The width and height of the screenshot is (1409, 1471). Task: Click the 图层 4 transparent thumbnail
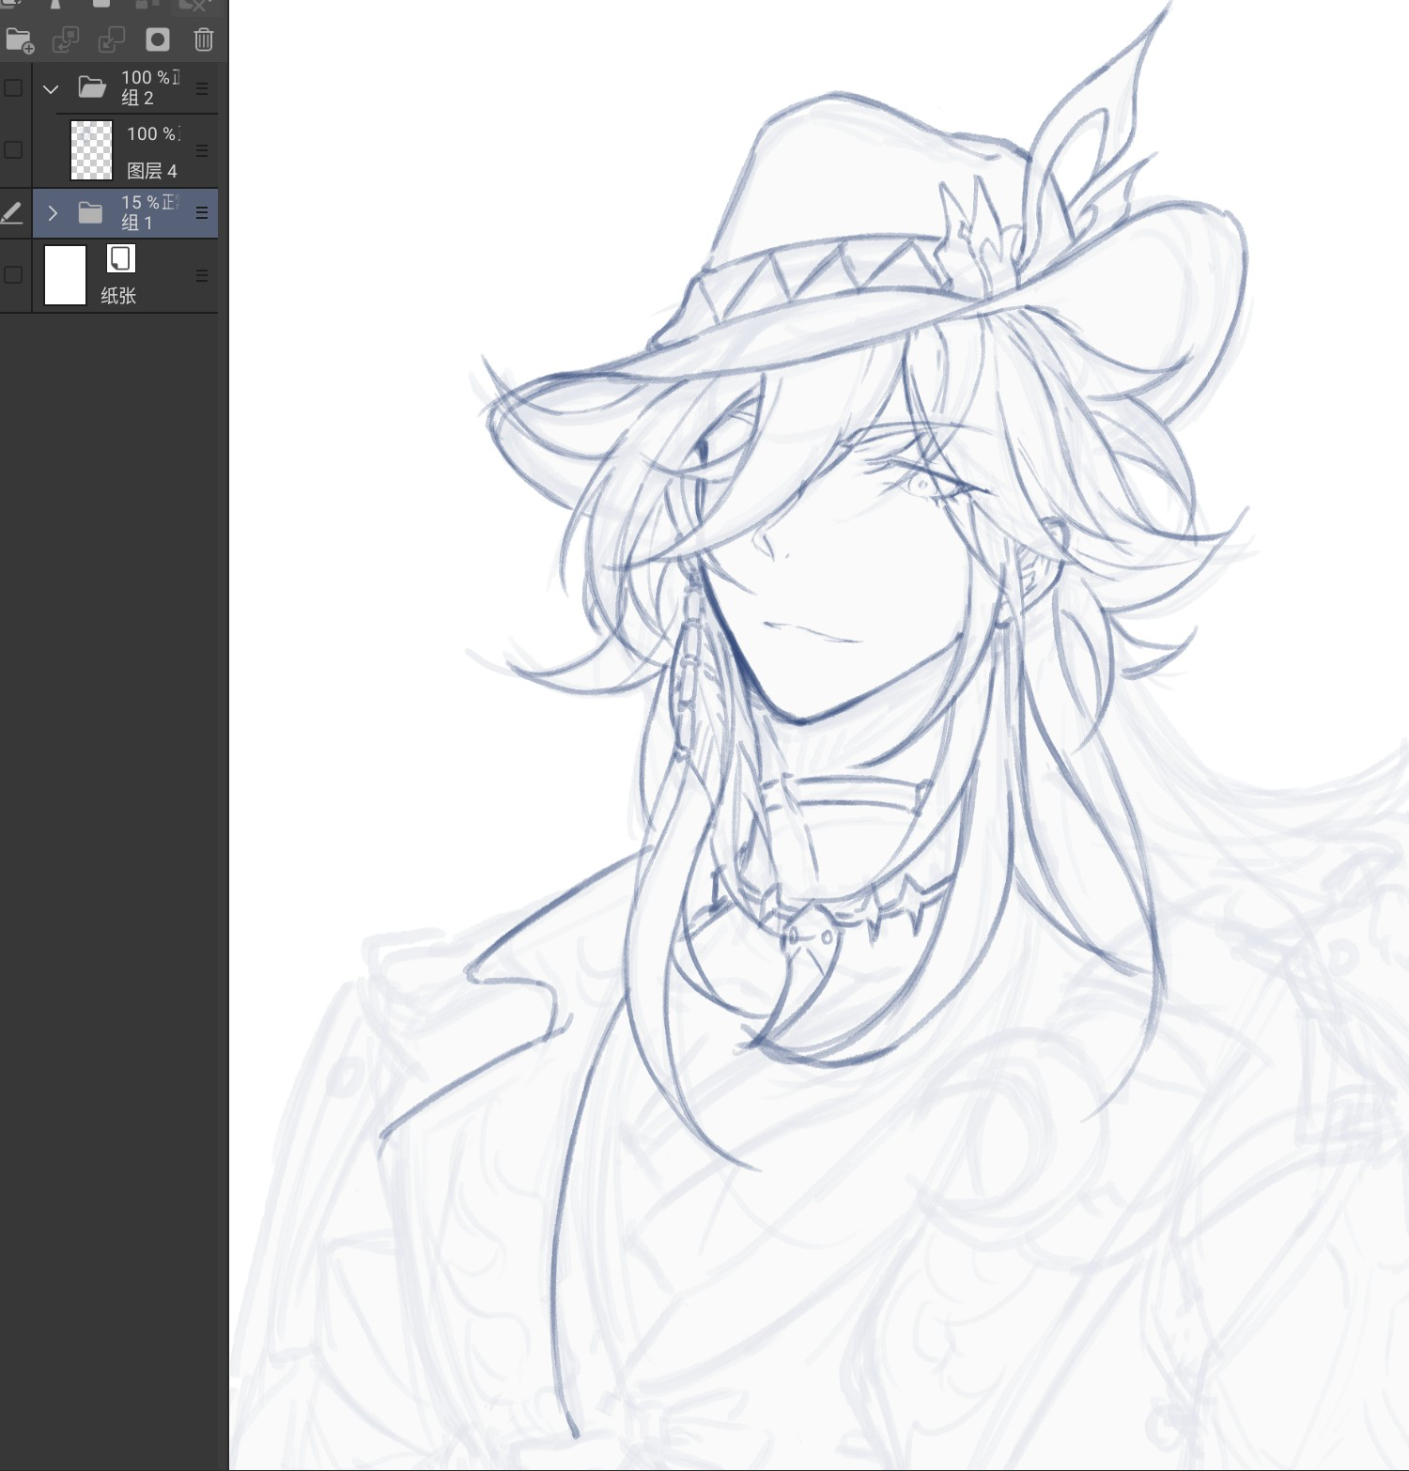click(91, 150)
